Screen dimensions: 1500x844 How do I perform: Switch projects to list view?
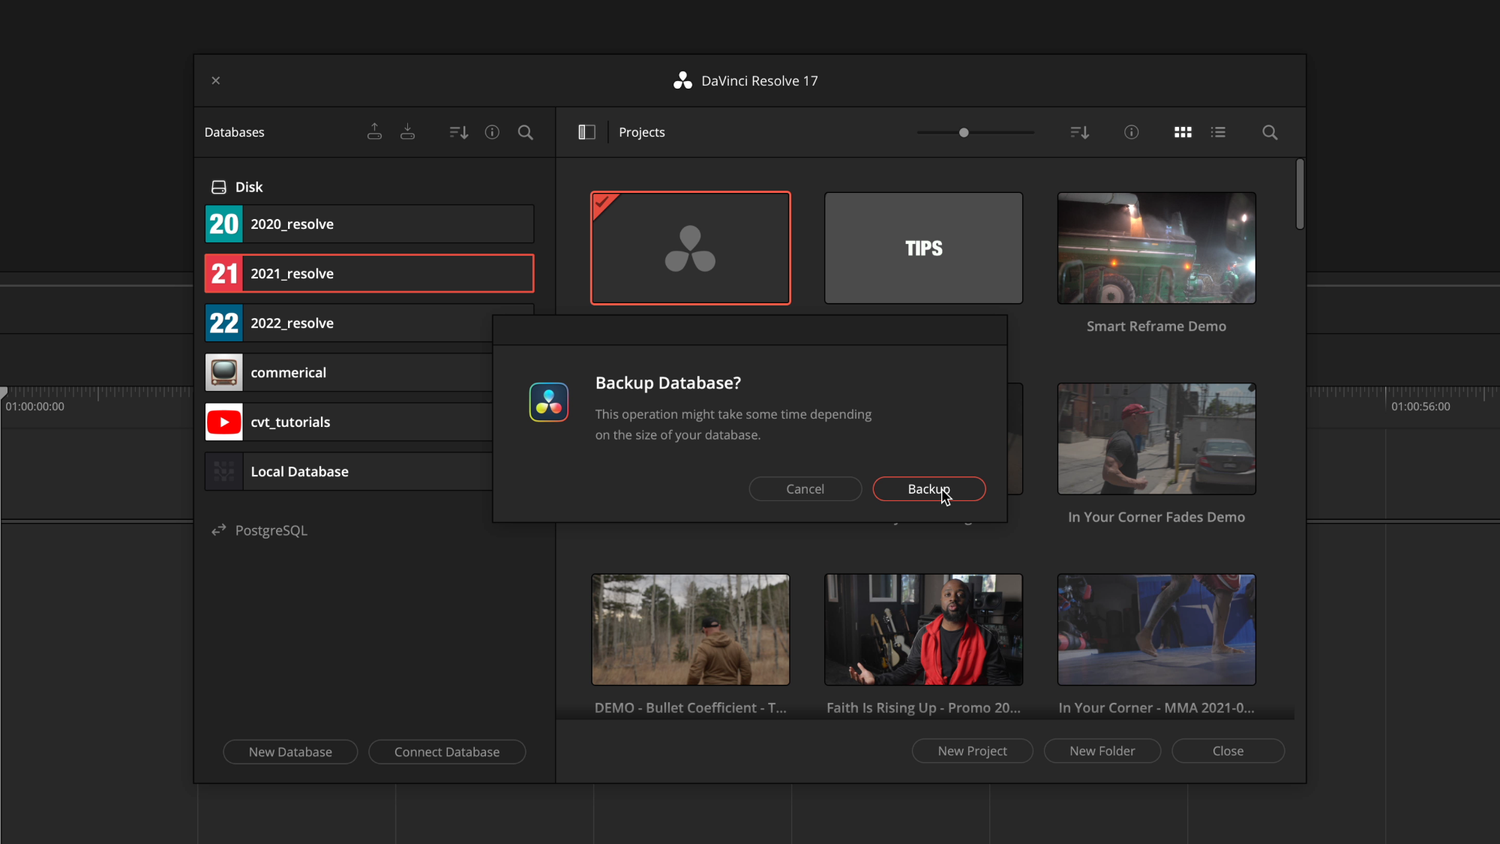[1218, 131]
